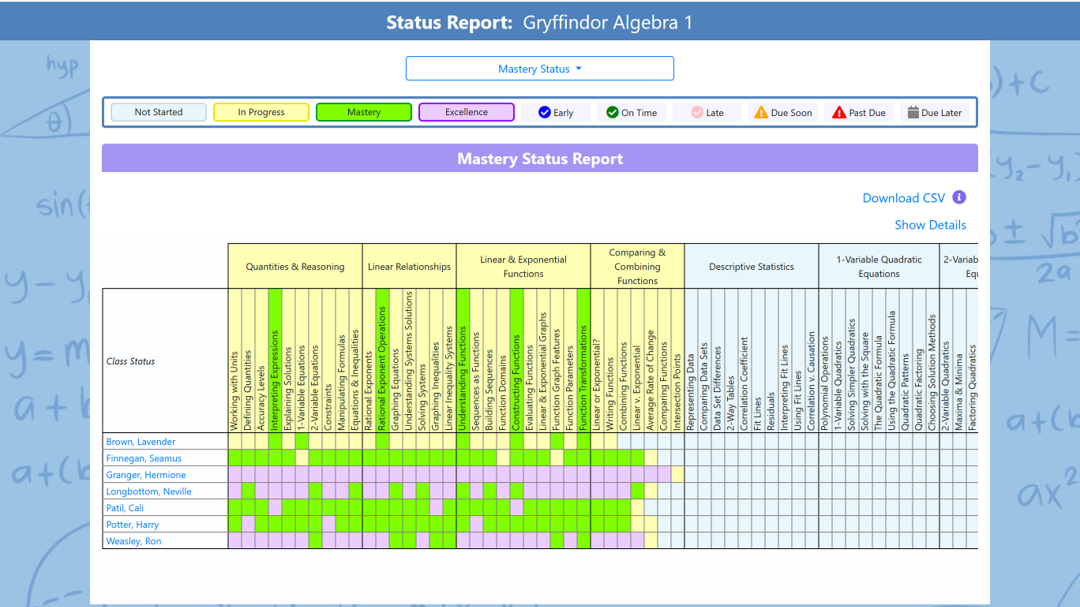Open student Weasley, Ron

point(134,541)
